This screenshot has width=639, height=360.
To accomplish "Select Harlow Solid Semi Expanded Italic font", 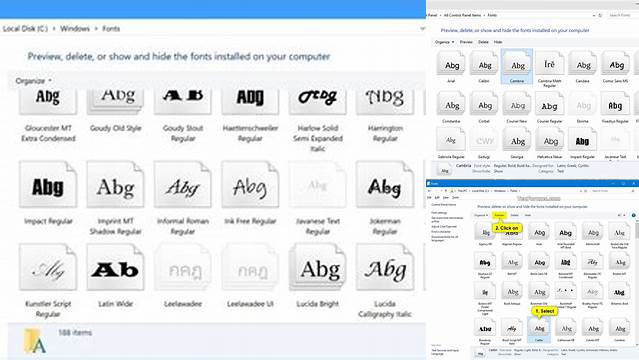I will coord(317,102).
